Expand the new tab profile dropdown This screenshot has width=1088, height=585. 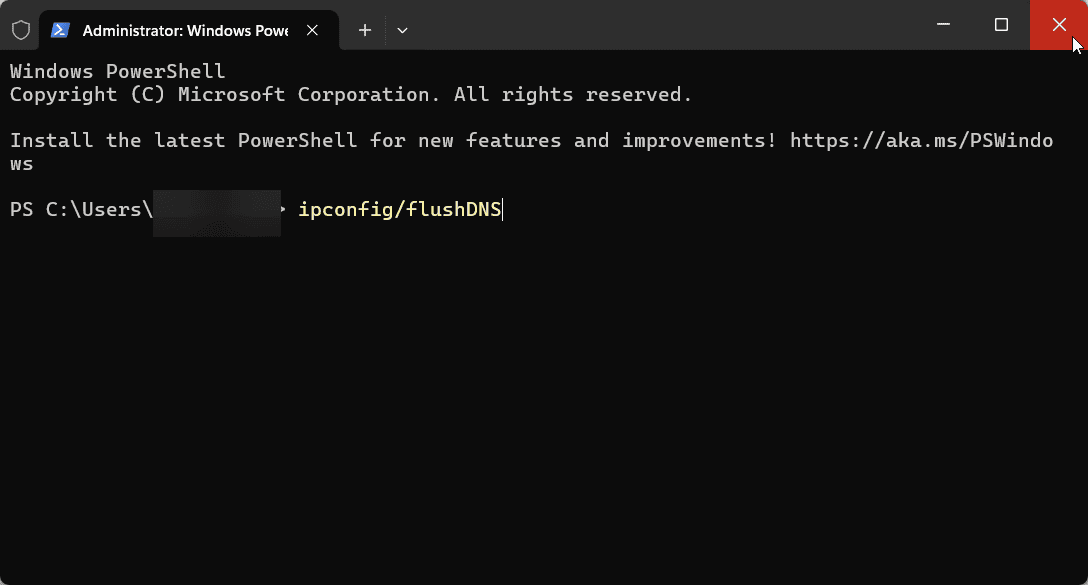pyautogui.click(x=402, y=30)
